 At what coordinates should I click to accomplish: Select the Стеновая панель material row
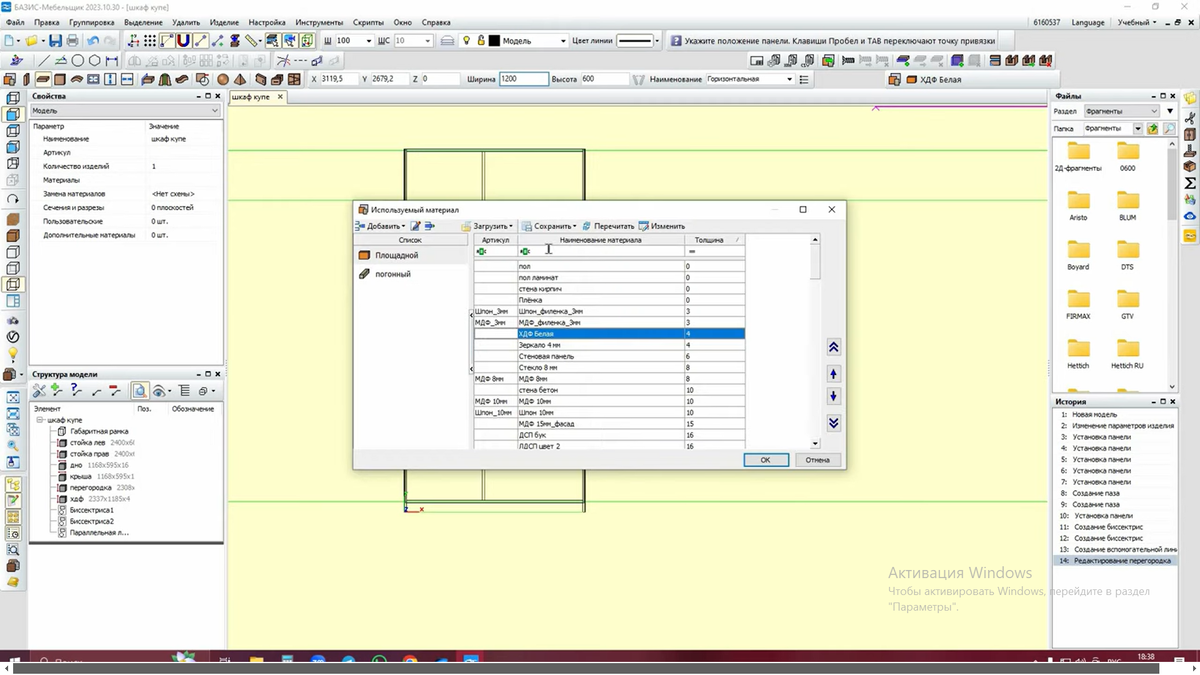(609, 356)
